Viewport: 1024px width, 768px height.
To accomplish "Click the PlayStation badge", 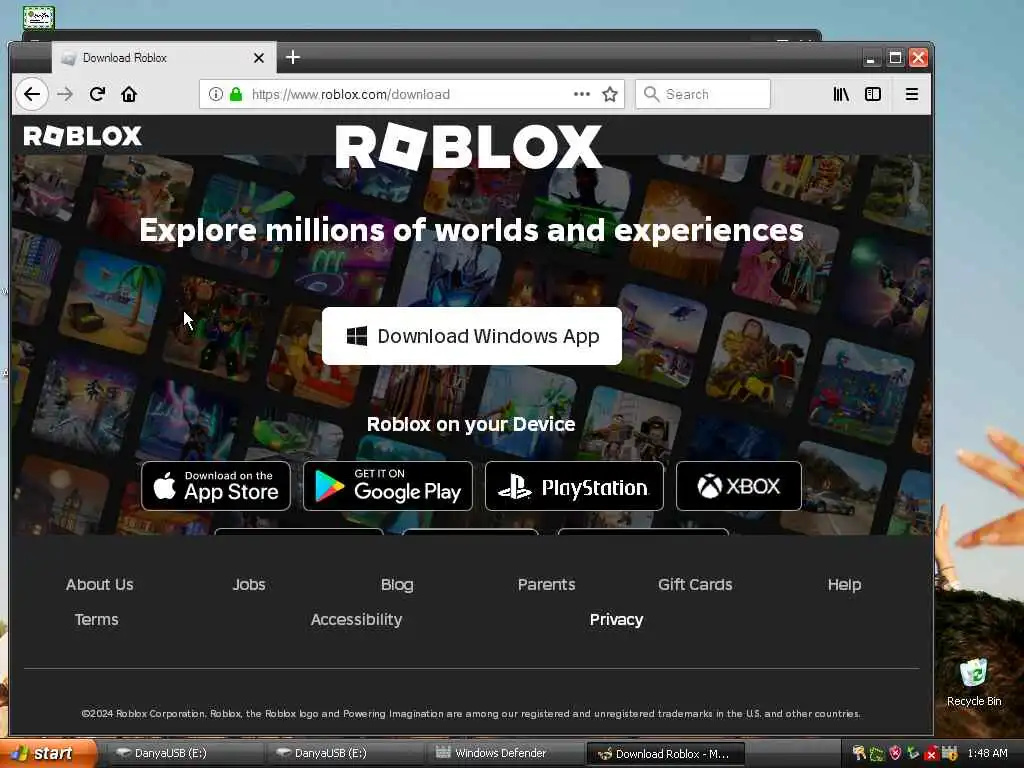I will tap(574, 486).
